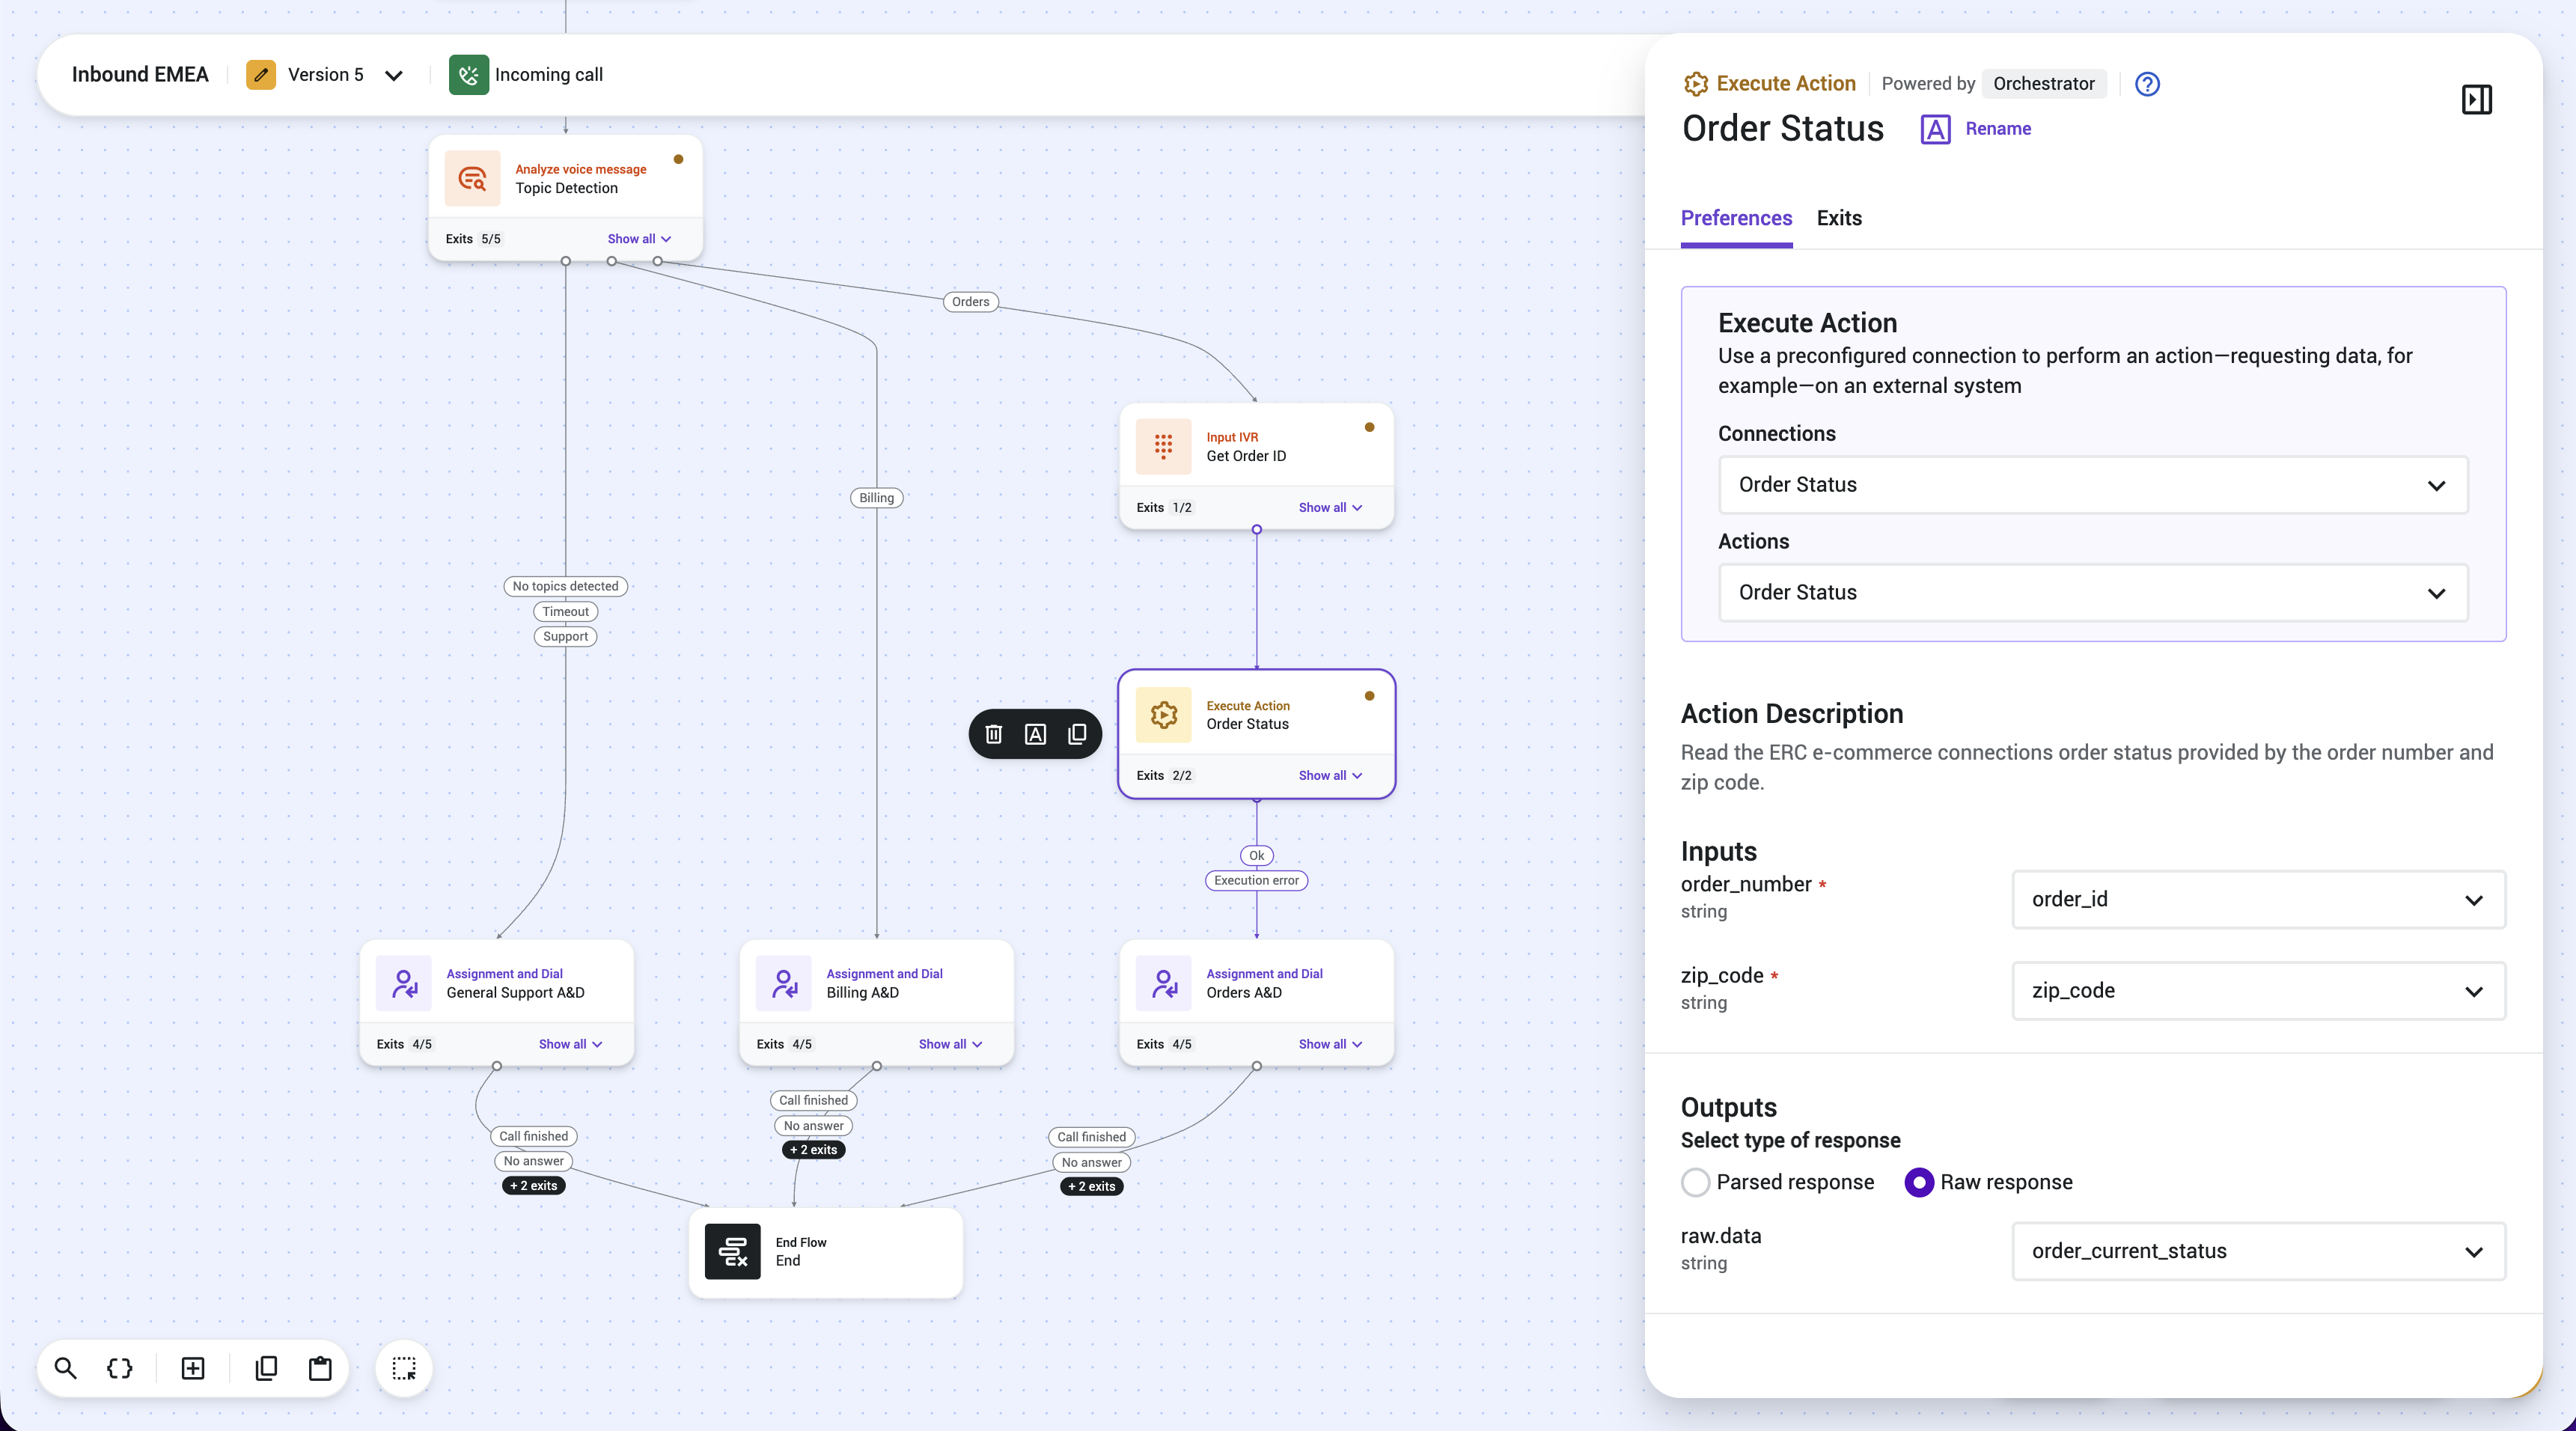Image resolution: width=2576 pixels, height=1431 pixels.
Task: Select the Parsed response radio button
Action: [x=1695, y=1182]
